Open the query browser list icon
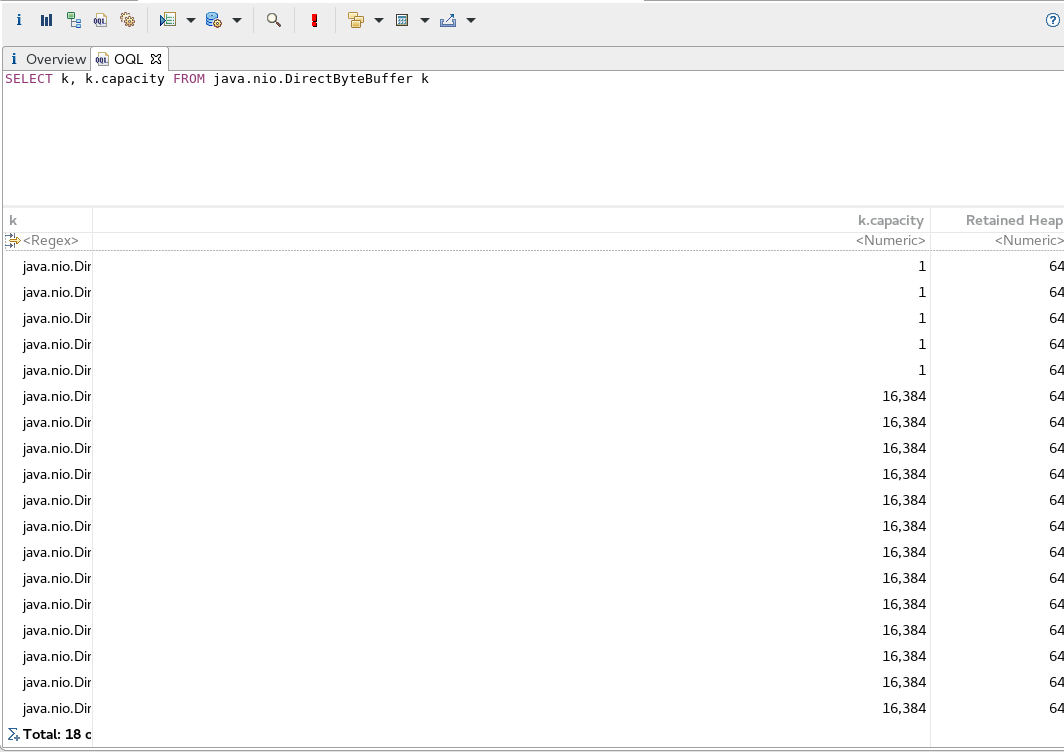This screenshot has height=752, width=1064. pyautogui.click(x=170, y=20)
